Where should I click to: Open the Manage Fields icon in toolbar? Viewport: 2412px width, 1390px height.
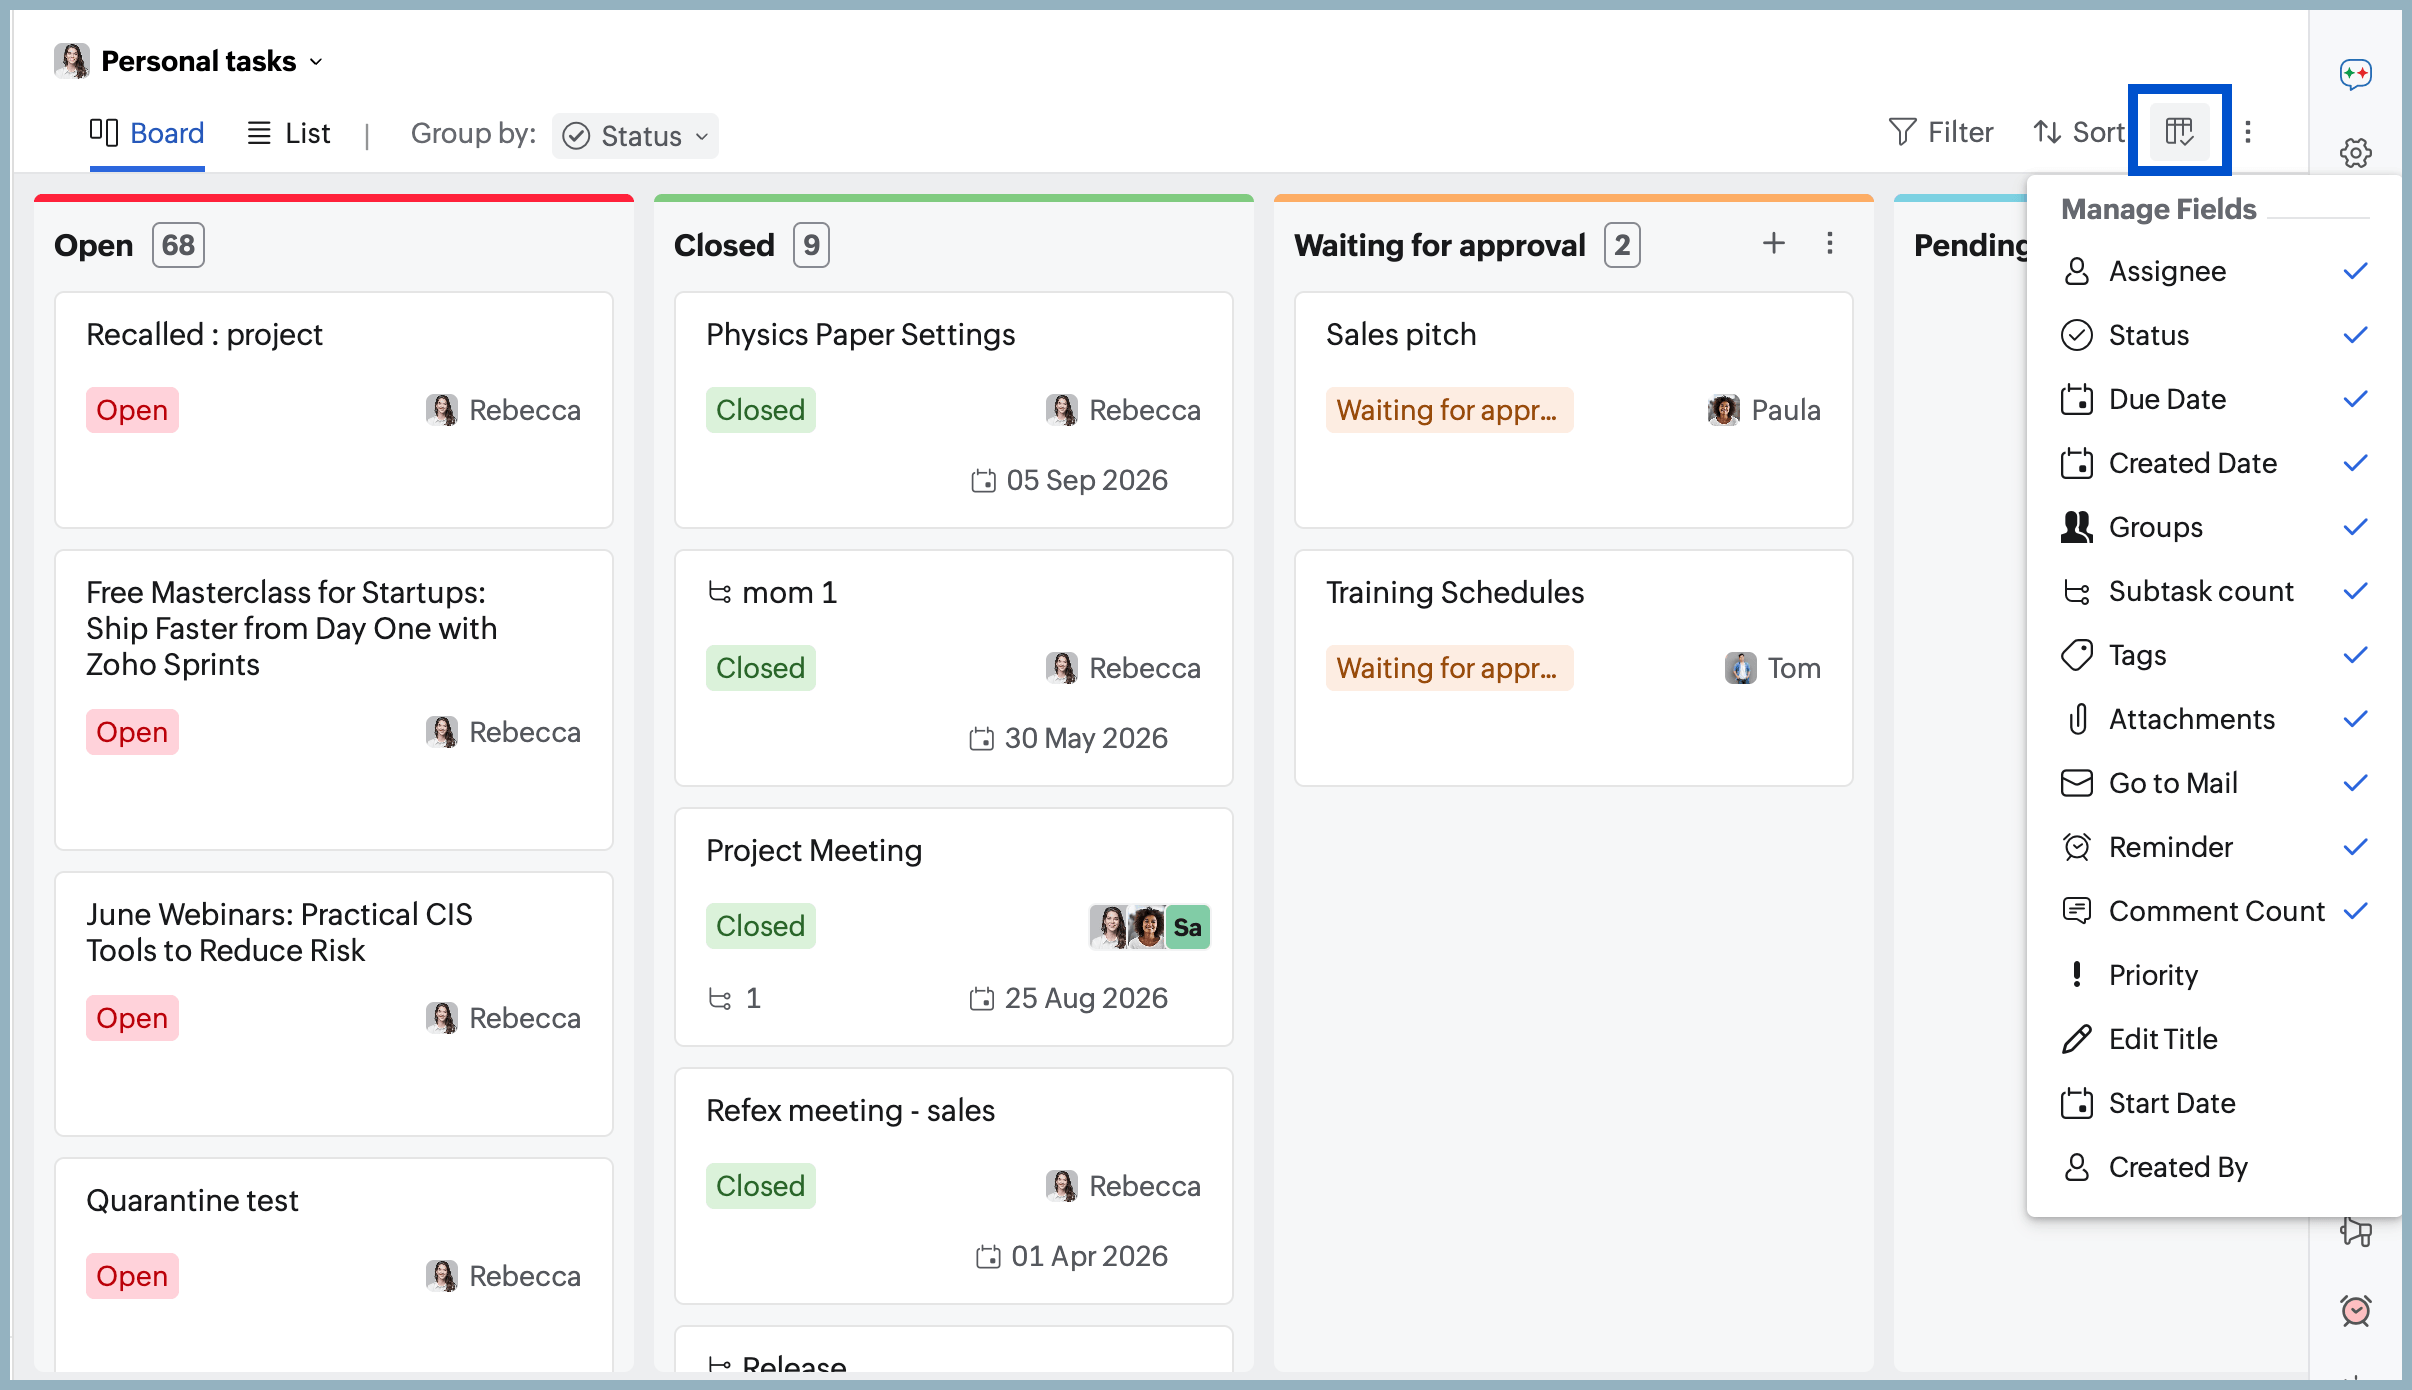(x=2179, y=132)
